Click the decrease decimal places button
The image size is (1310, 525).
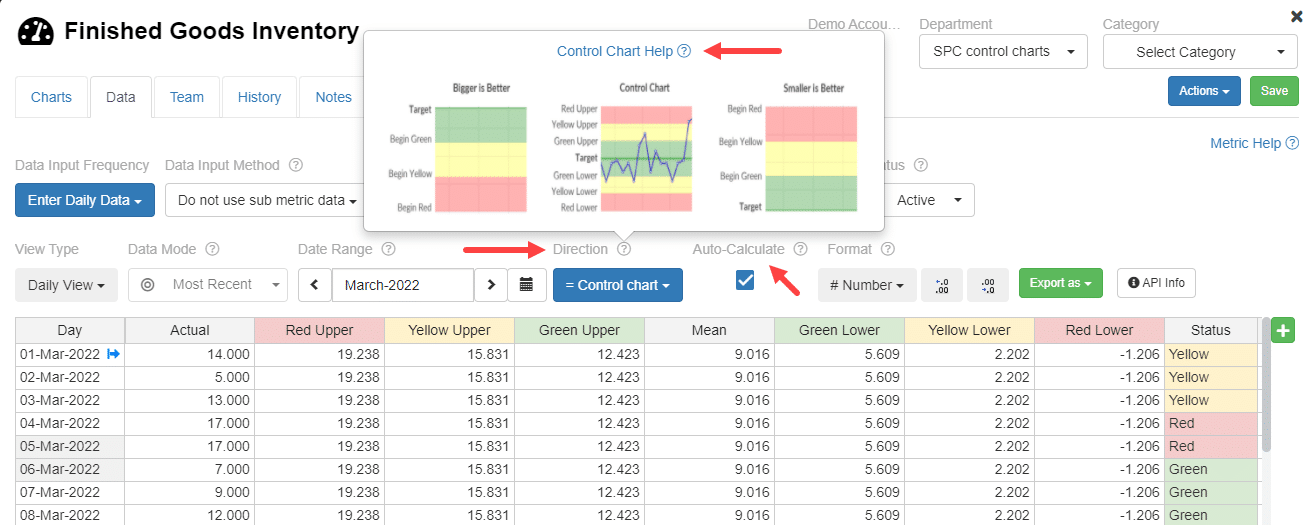988,285
